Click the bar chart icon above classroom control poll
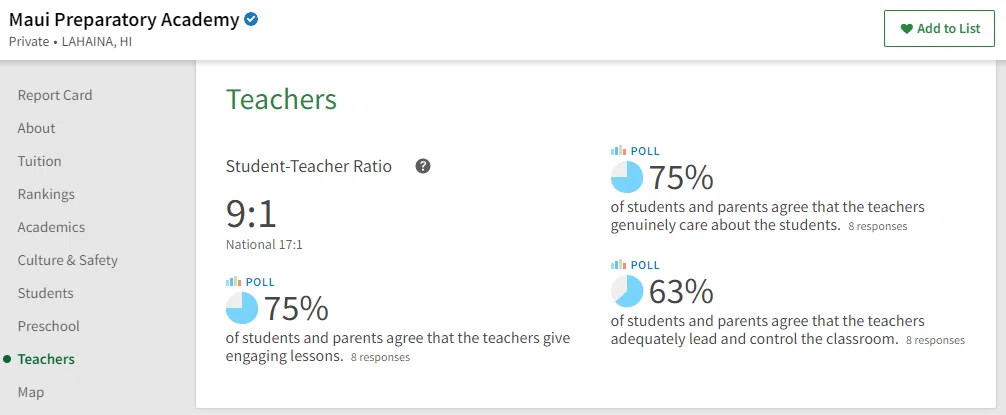Image resolution: width=1006 pixels, height=415 pixels. (618, 265)
